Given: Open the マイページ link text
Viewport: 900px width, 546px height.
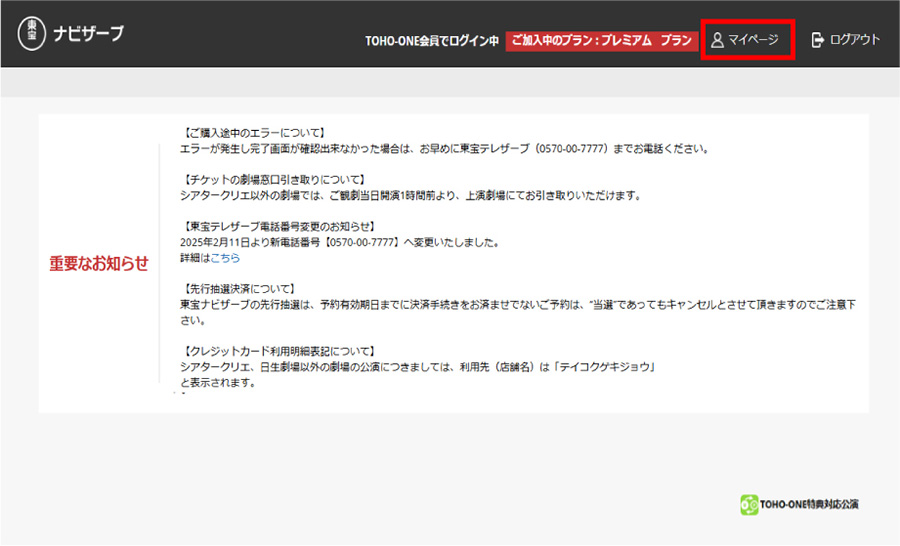Looking at the screenshot, I should tap(753, 40).
